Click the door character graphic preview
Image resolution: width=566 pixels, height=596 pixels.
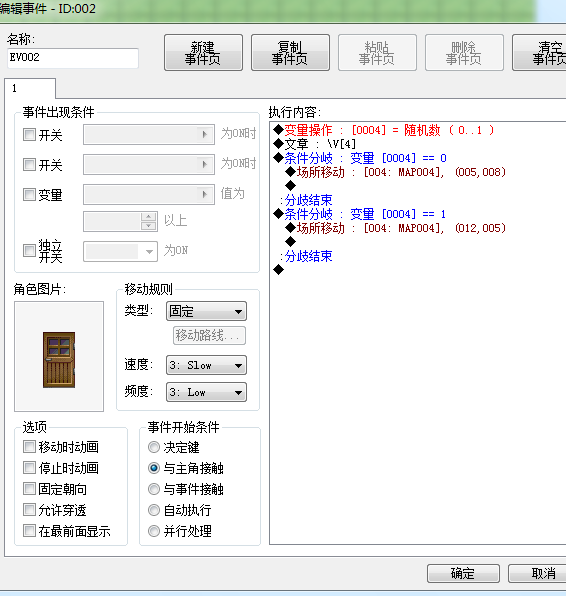[x=59, y=357]
